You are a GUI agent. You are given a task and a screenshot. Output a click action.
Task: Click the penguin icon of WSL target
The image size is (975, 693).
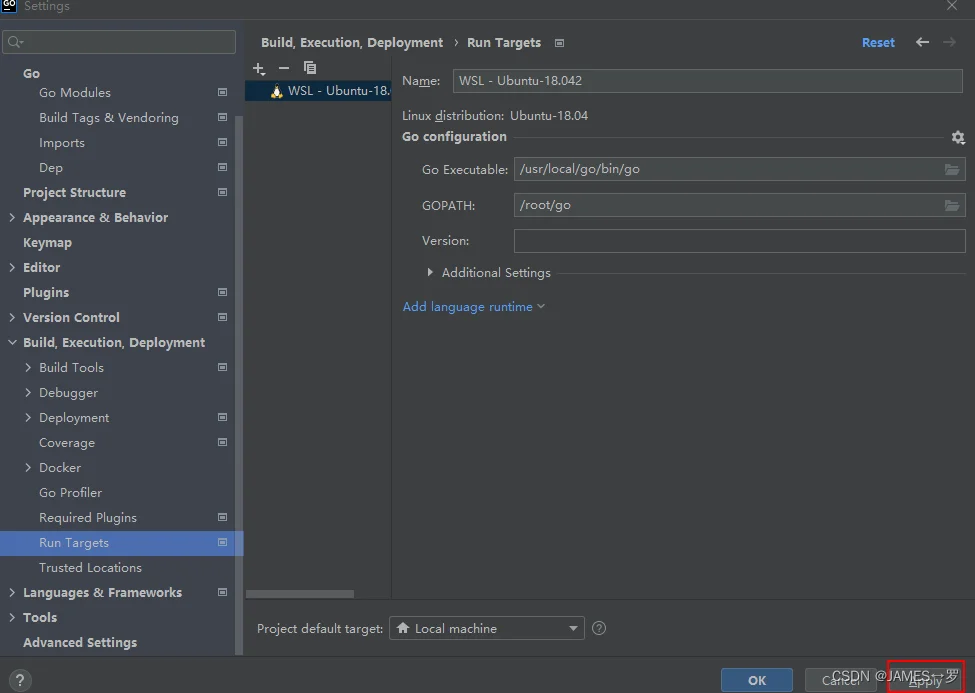coord(277,91)
